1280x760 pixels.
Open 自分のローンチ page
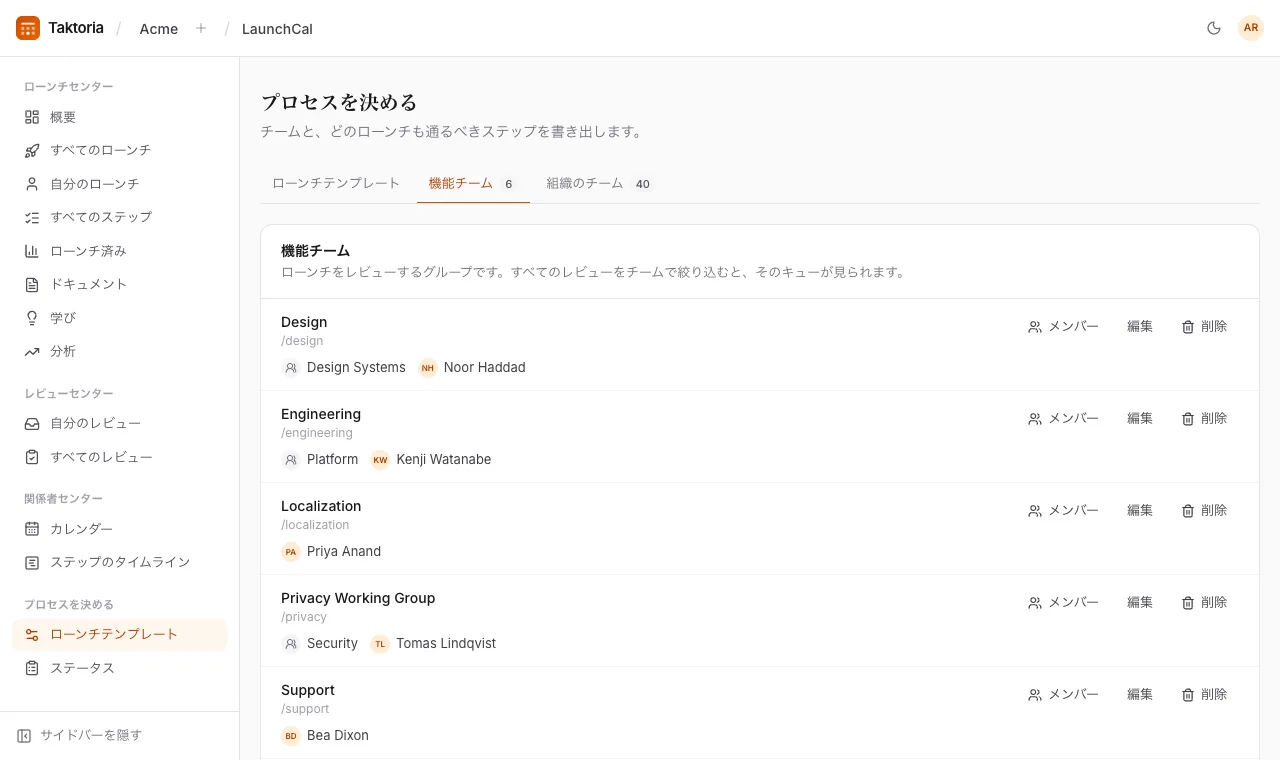point(120,184)
